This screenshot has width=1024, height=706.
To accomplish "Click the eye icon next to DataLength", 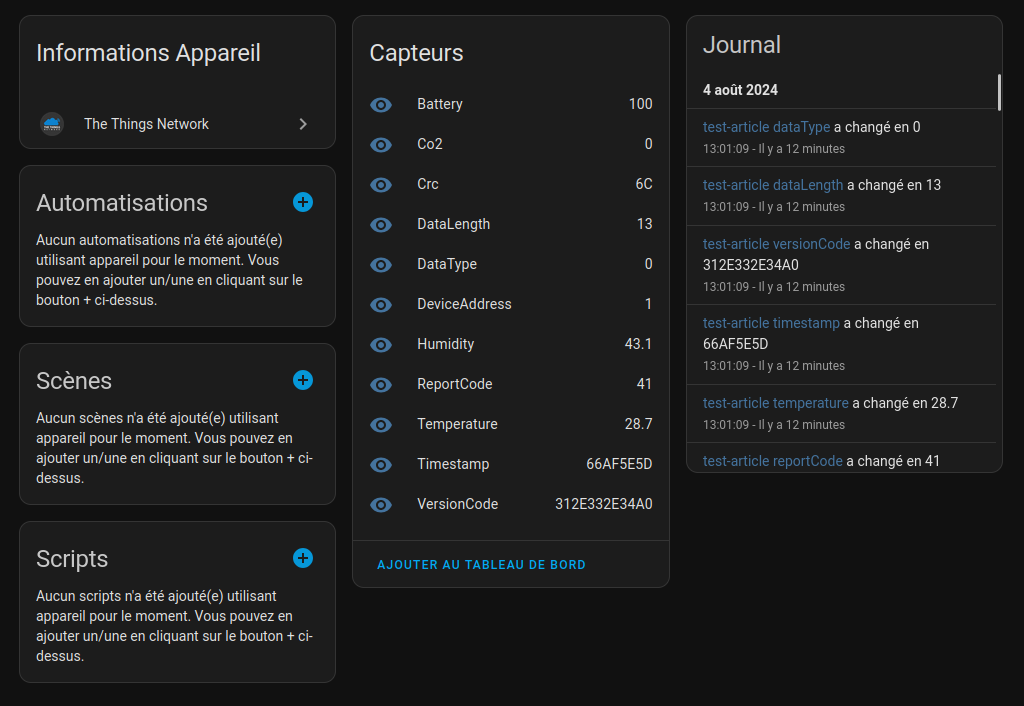I will point(381,225).
